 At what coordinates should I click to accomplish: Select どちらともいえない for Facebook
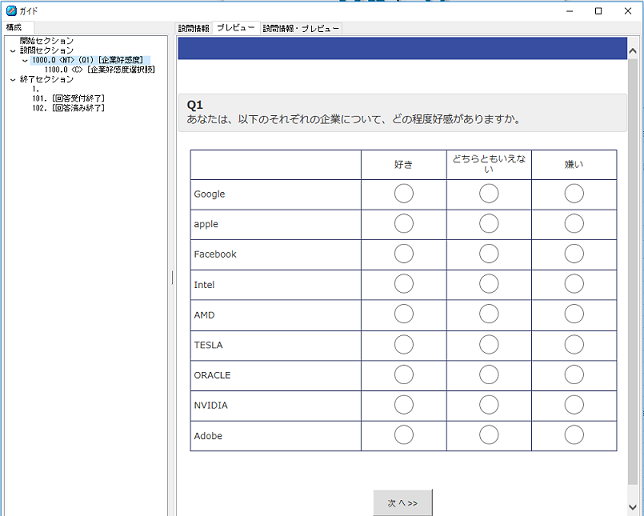click(489, 254)
